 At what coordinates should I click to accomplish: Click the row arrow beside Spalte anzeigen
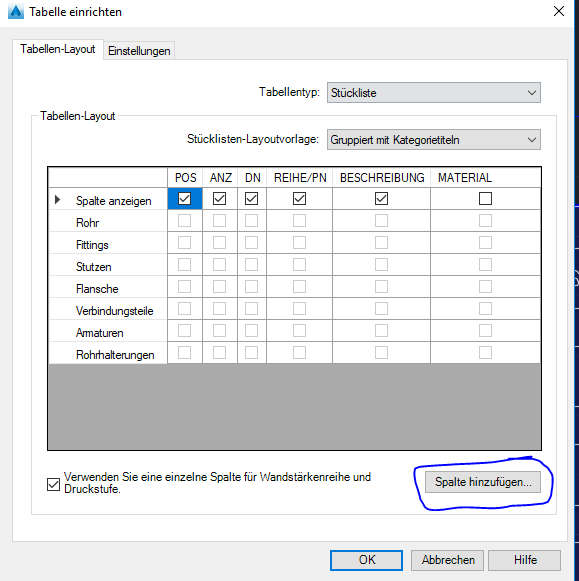[57, 200]
